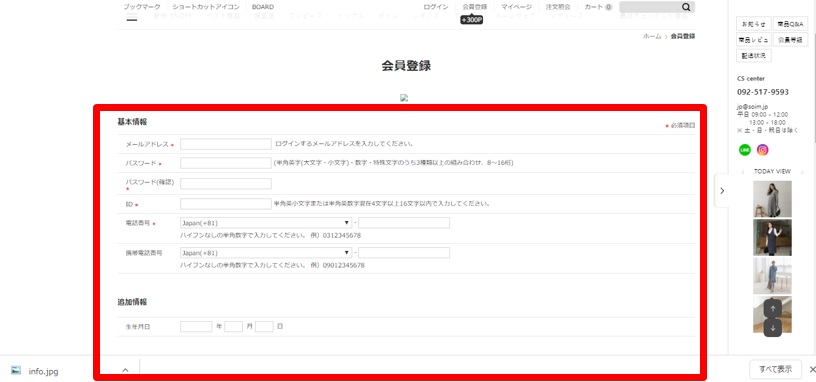This screenshot has width=816, height=382.
Task: Click the birth day (日) field
Action: point(264,326)
